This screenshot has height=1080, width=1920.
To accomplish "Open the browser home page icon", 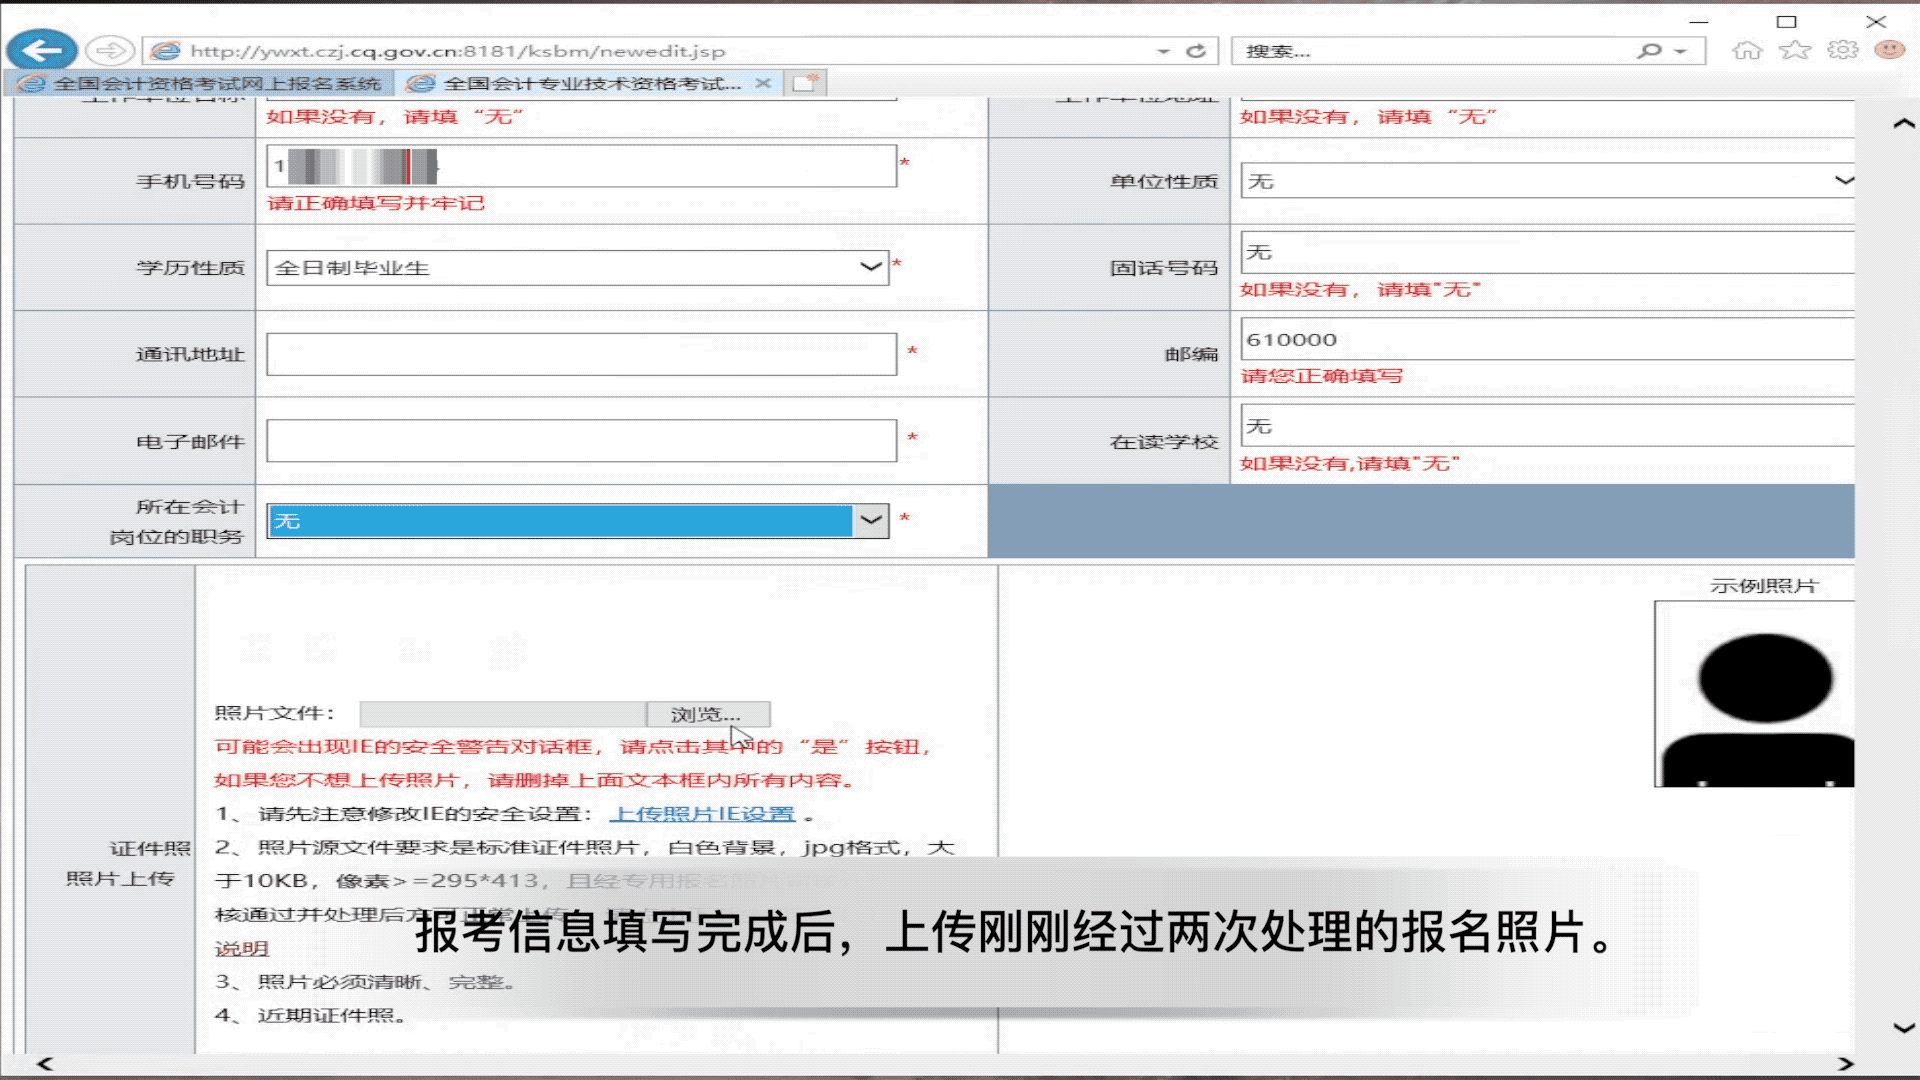I will tap(1747, 50).
